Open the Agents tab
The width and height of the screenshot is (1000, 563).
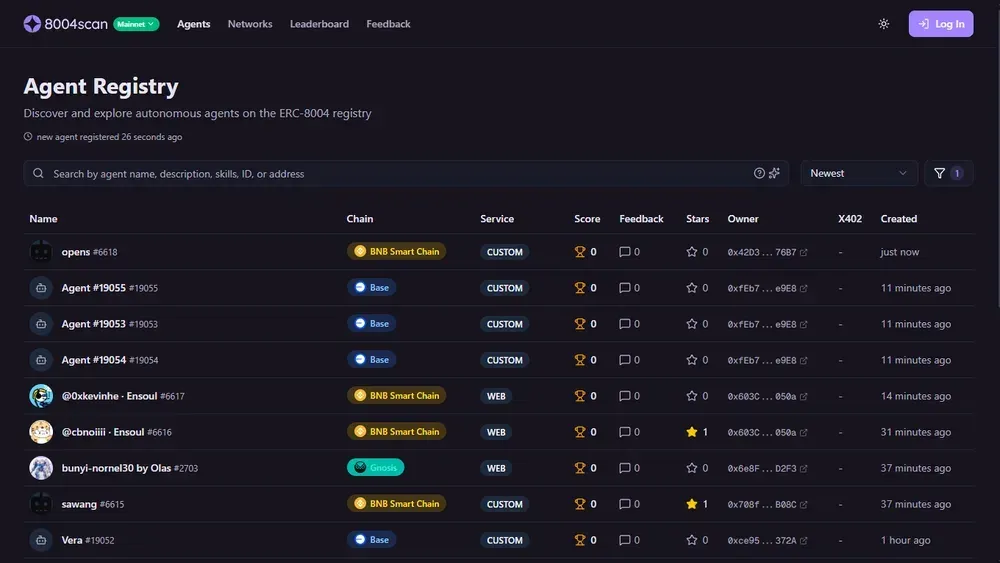[193, 24]
